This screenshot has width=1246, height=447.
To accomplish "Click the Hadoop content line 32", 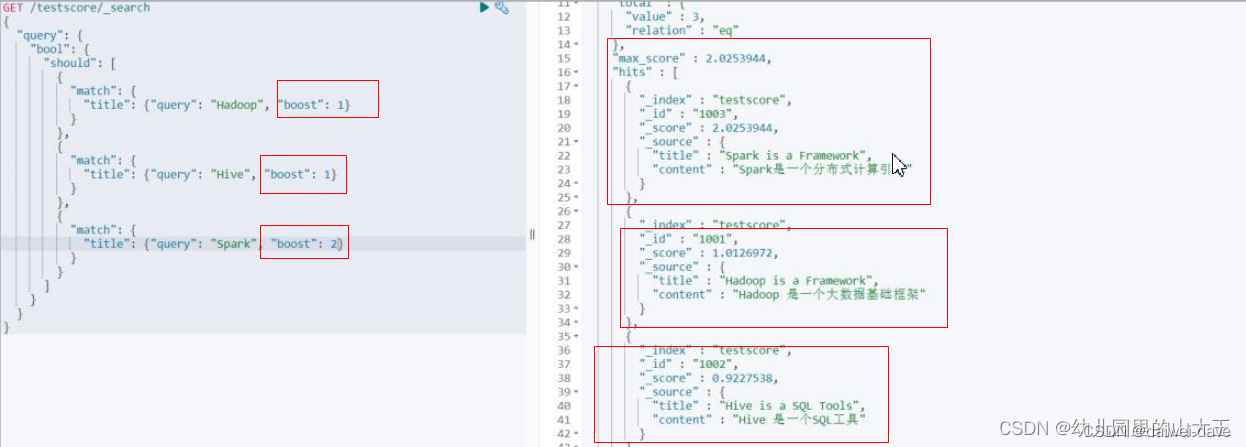I will 790,295.
